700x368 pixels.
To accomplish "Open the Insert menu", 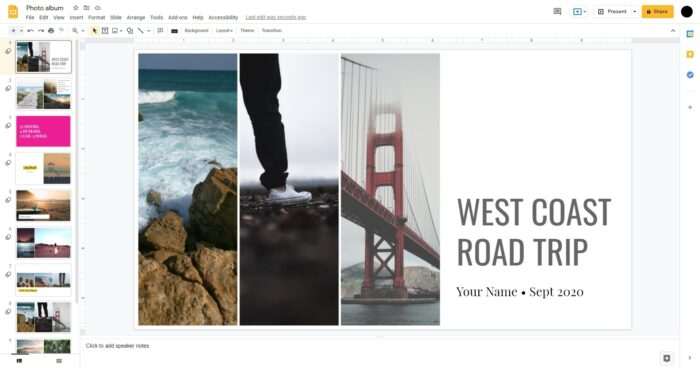I will pyautogui.click(x=76, y=17).
